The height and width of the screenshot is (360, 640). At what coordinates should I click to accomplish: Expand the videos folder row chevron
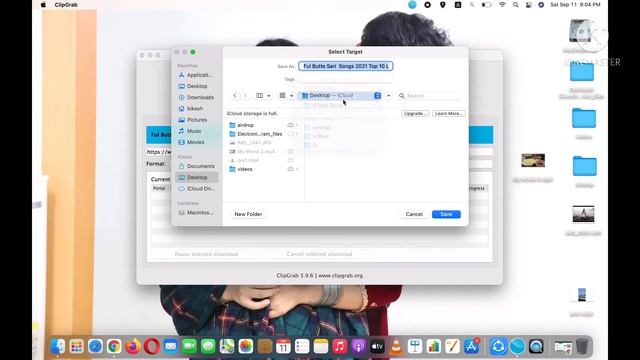click(297, 169)
